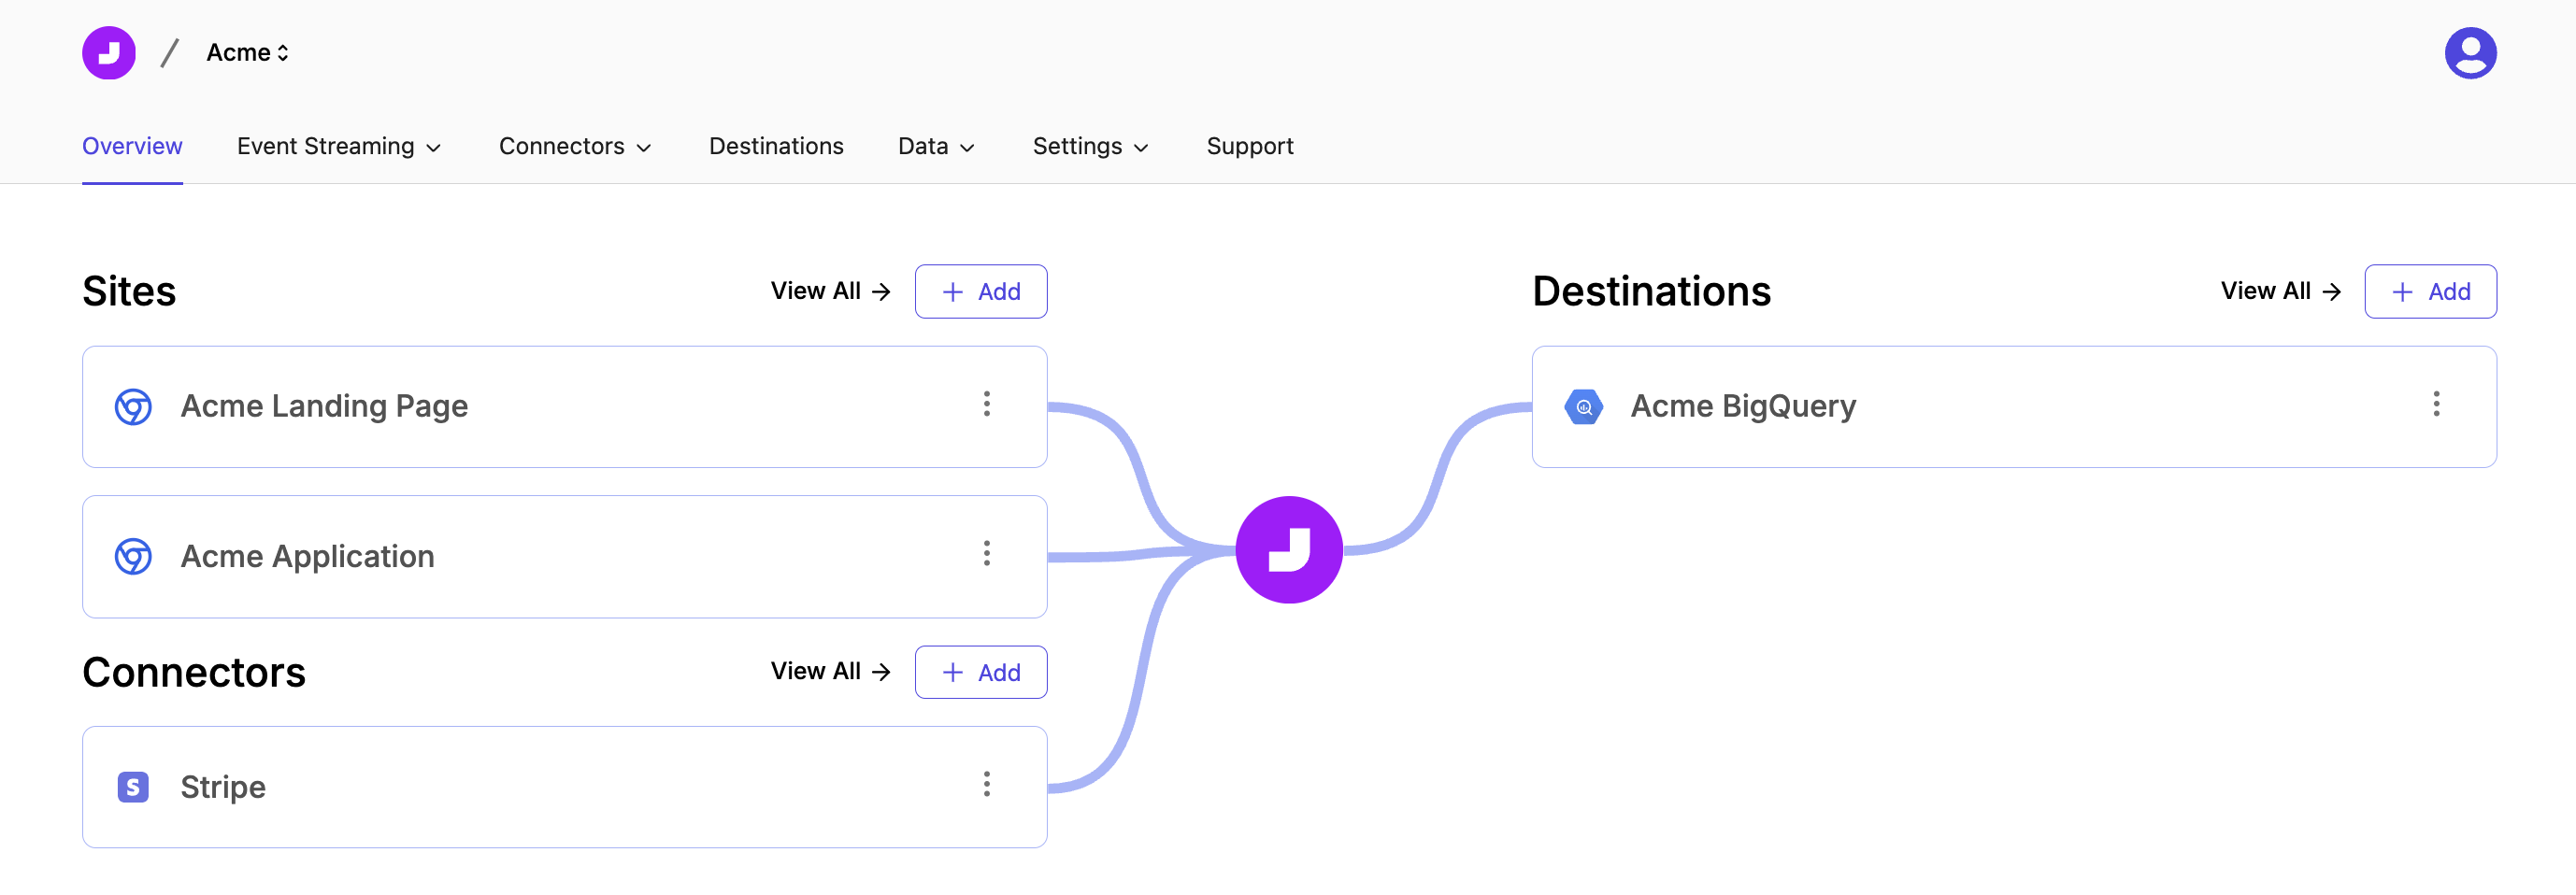View all Destinations in the section
Image resolution: width=2576 pixels, height=895 pixels.
2281,291
